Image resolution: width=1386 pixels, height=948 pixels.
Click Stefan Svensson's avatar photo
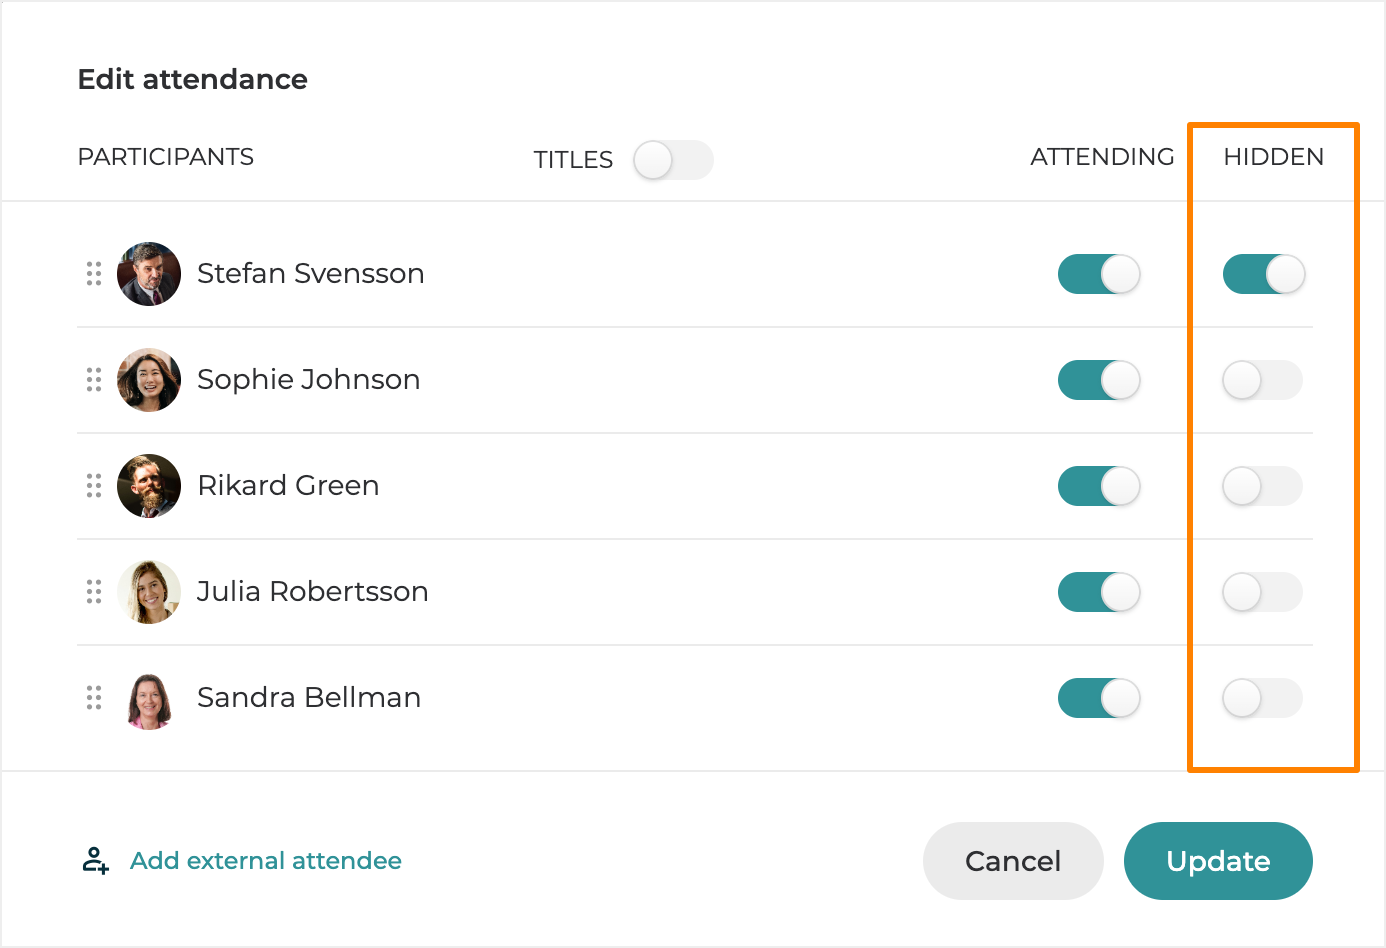coord(149,274)
